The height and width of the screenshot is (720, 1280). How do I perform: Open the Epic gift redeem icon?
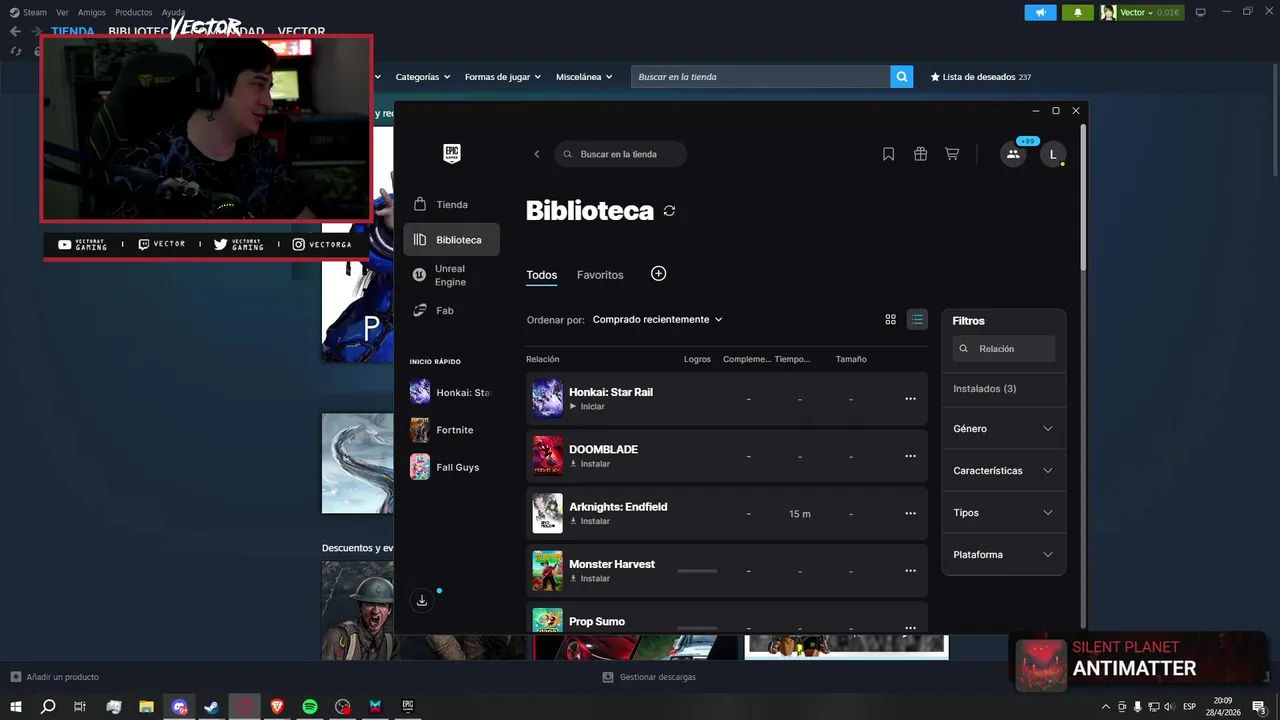click(920, 154)
